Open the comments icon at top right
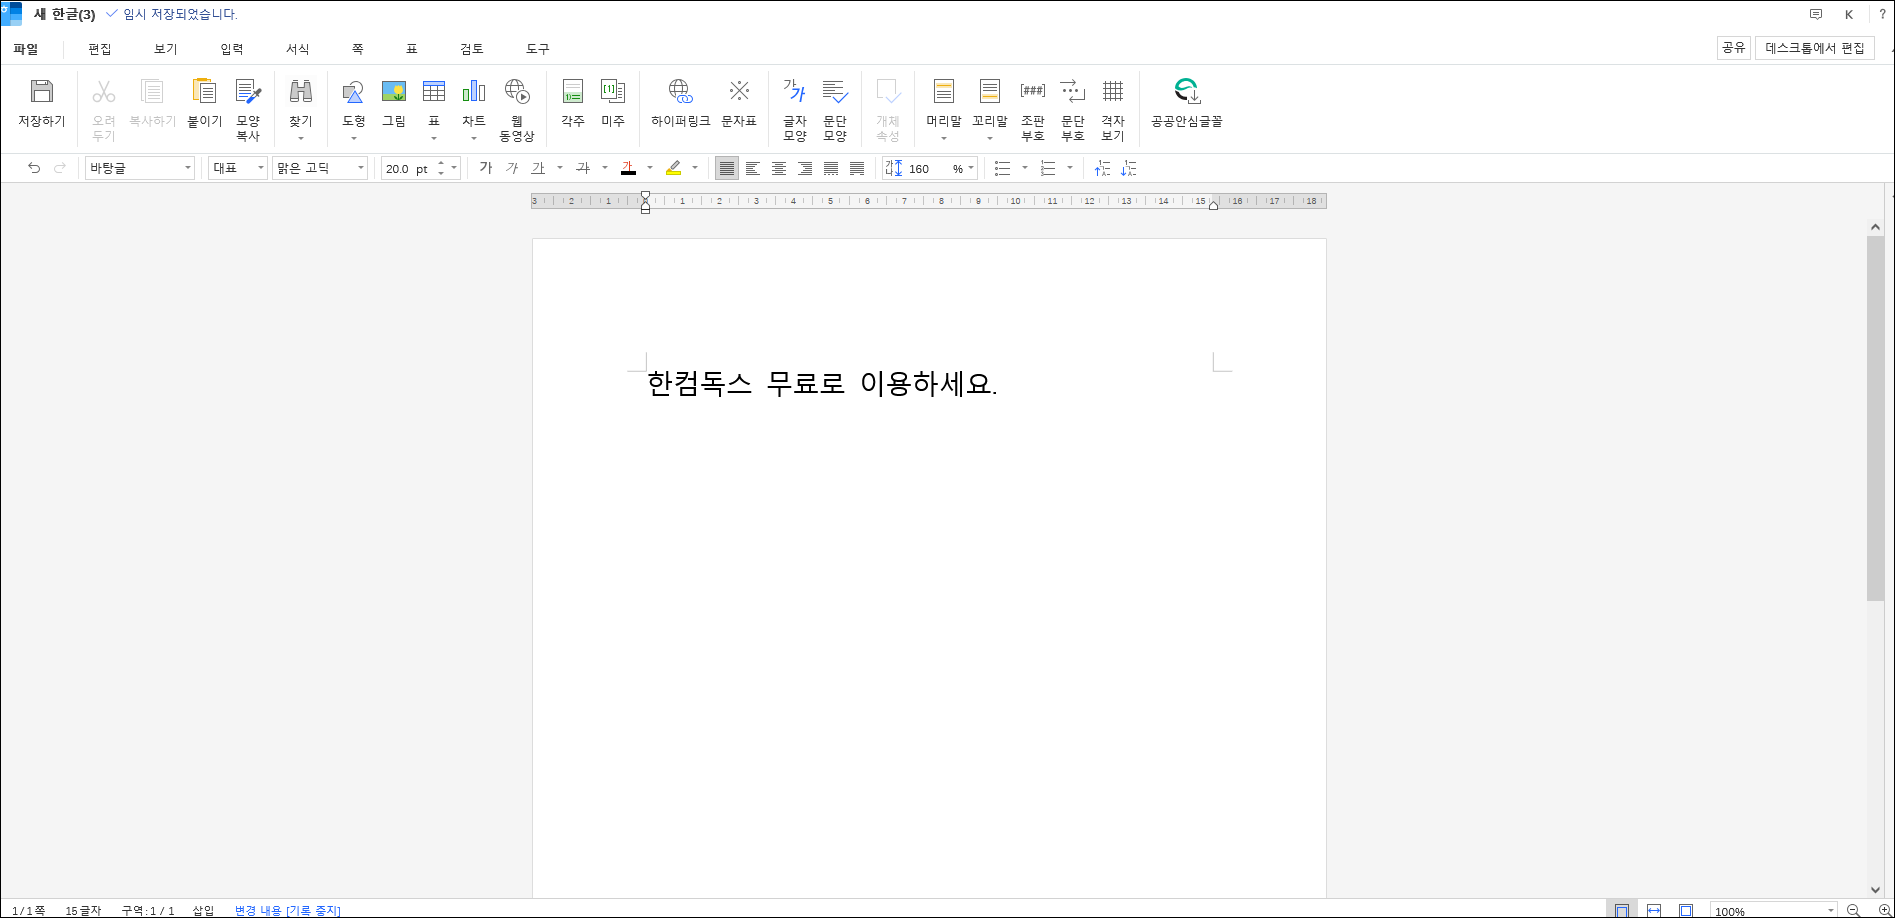The width and height of the screenshot is (1895, 918). point(1816,15)
